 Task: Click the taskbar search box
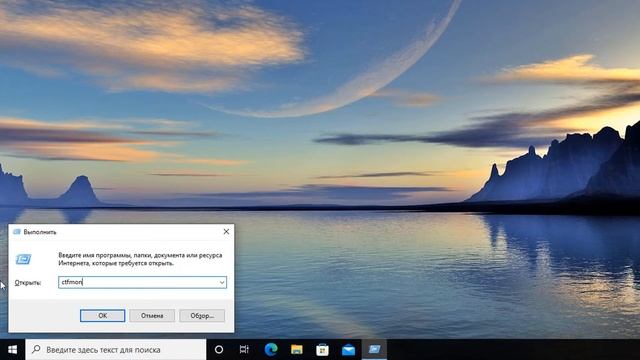116,350
